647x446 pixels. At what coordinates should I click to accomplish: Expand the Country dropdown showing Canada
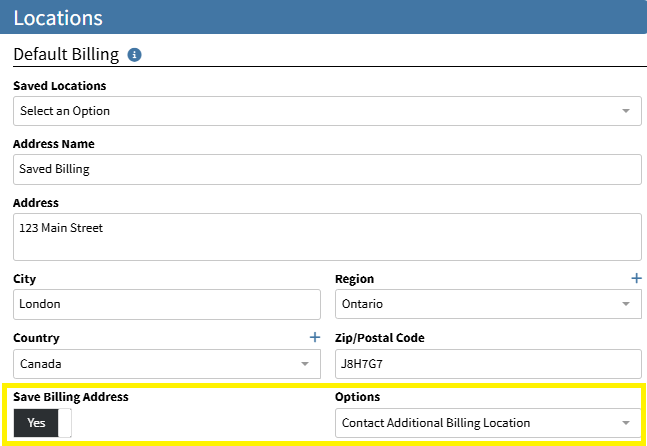click(x=167, y=364)
